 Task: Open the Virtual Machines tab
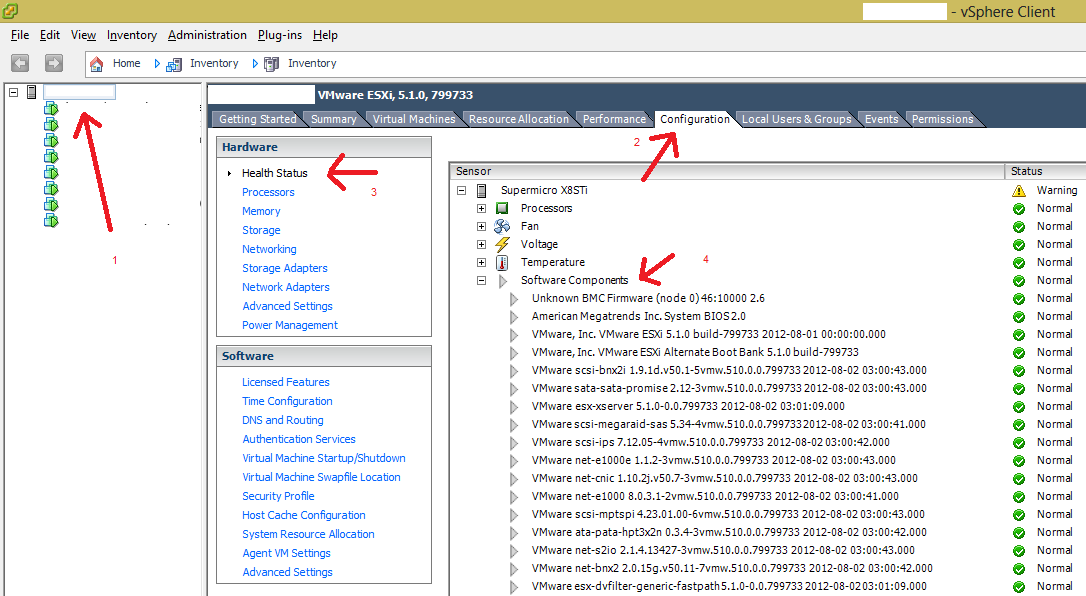413,119
